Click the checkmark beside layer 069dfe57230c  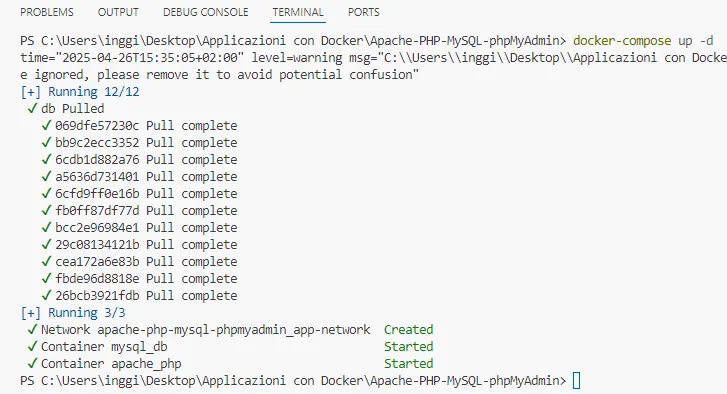coord(46,126)
